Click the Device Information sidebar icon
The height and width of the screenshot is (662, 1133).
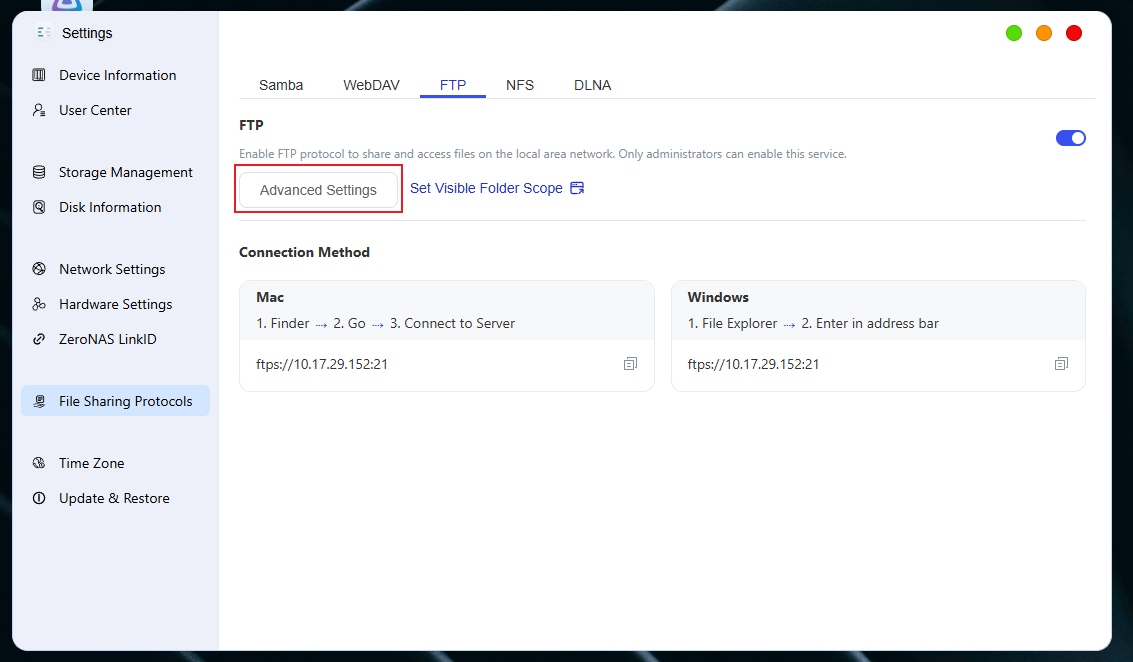tap(39, 74)
